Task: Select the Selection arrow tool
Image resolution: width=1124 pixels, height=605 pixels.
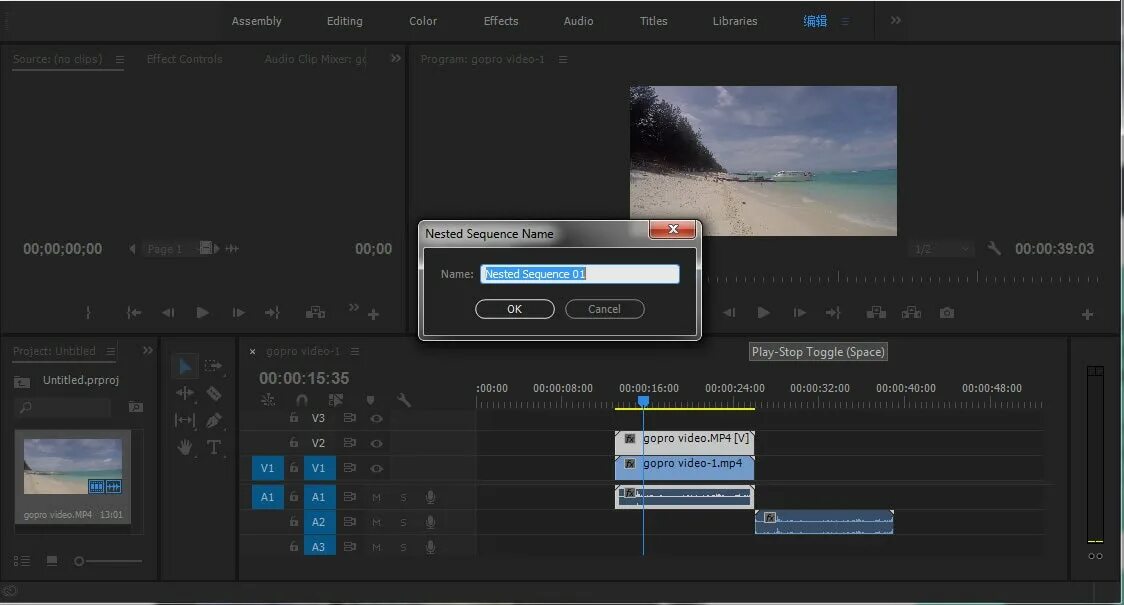Action: 185,366
